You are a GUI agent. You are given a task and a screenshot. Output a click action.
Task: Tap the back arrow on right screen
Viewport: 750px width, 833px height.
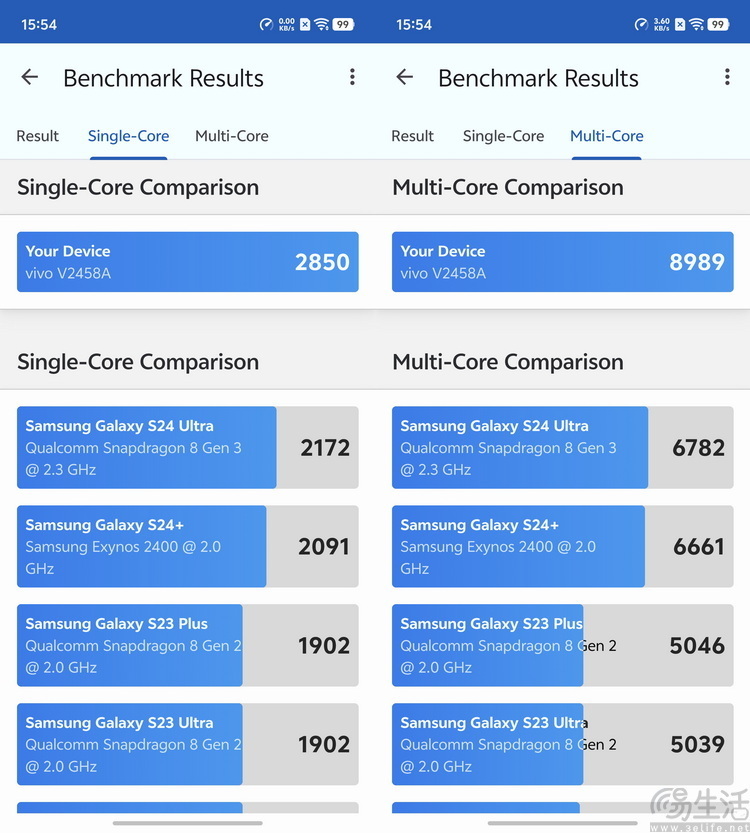(405, 78)
